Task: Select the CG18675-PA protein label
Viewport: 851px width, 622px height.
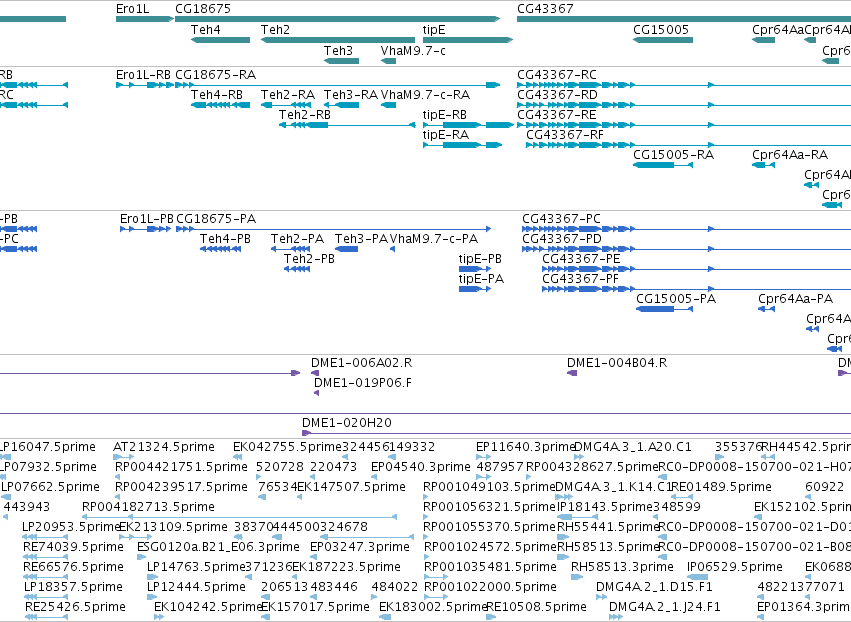Action: pyautogui.click(x=217, y=219)
